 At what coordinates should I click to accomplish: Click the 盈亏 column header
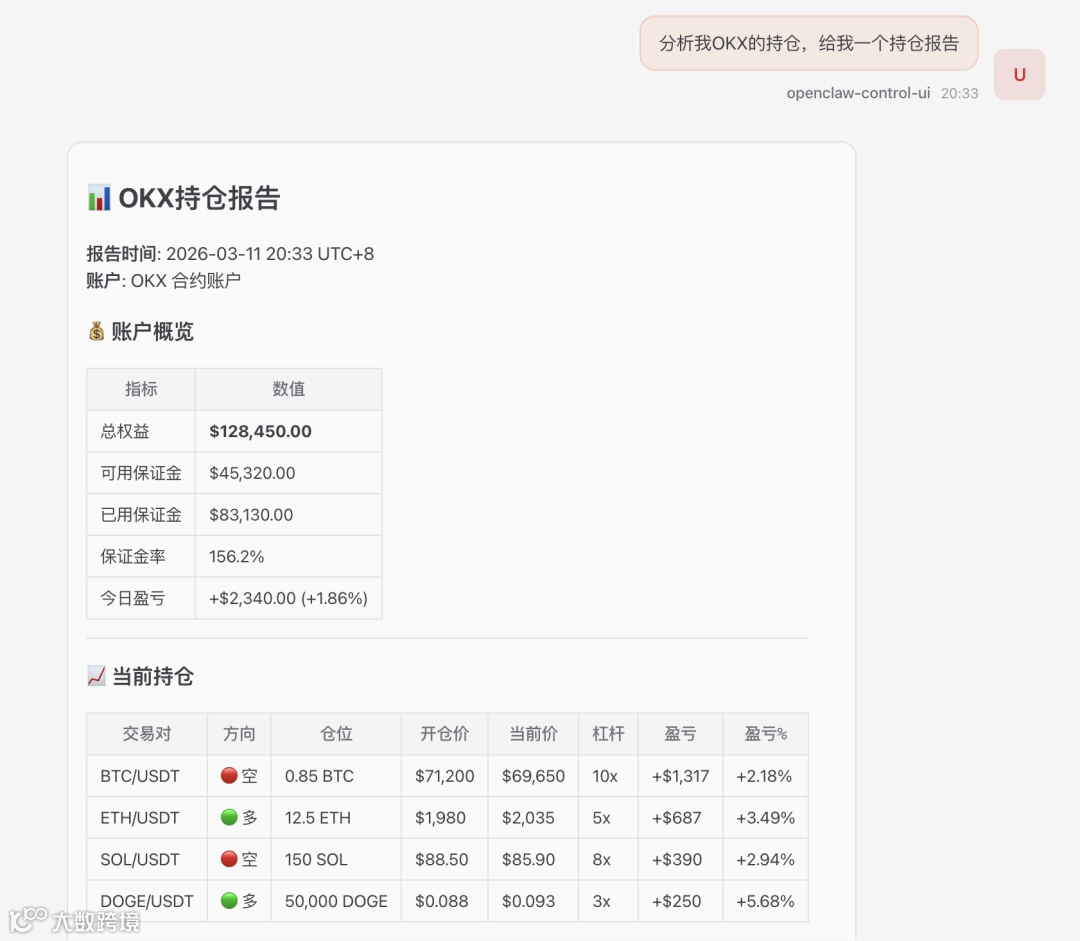pos(681,734)
